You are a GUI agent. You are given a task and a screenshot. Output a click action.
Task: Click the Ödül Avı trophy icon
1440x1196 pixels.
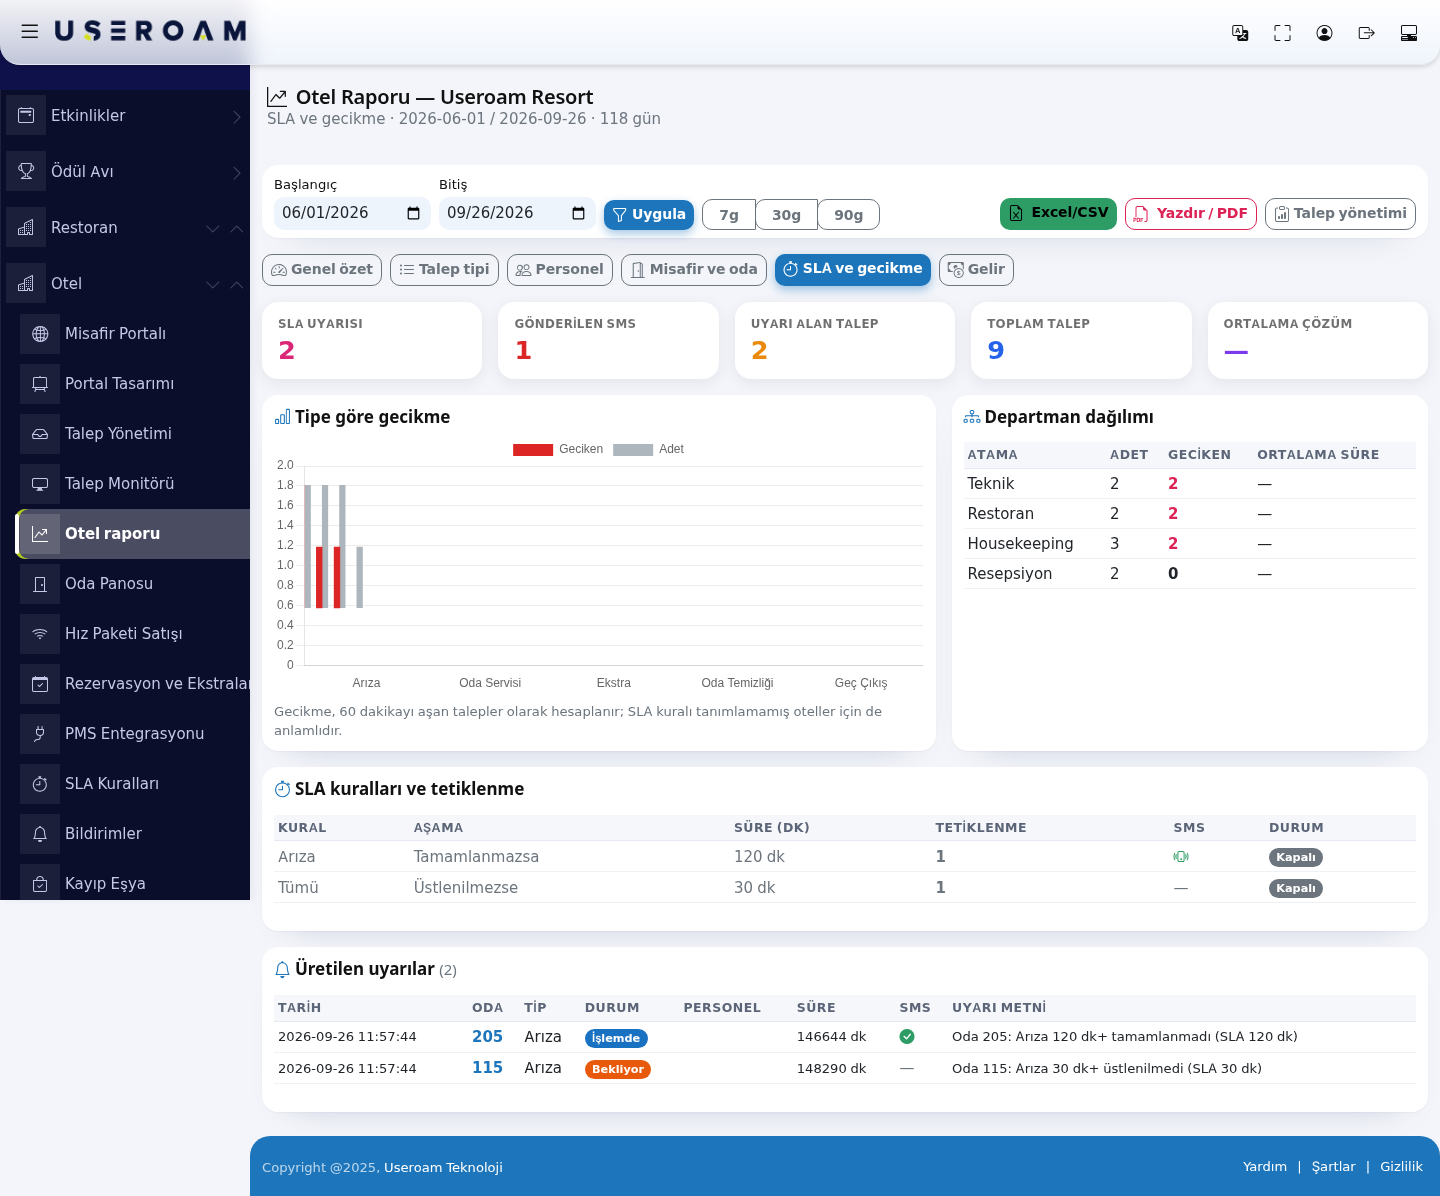coord(26,171)
